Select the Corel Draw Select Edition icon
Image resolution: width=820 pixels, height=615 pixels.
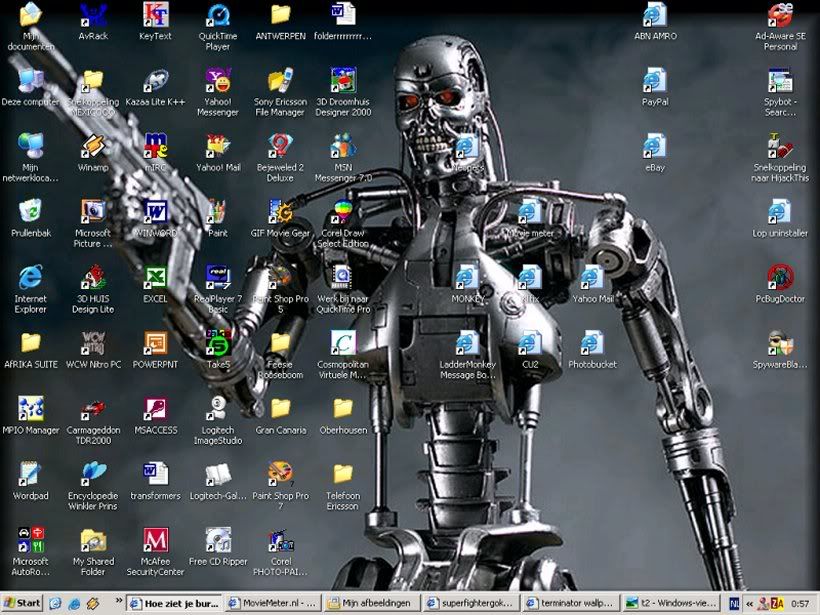pos(343,212)
